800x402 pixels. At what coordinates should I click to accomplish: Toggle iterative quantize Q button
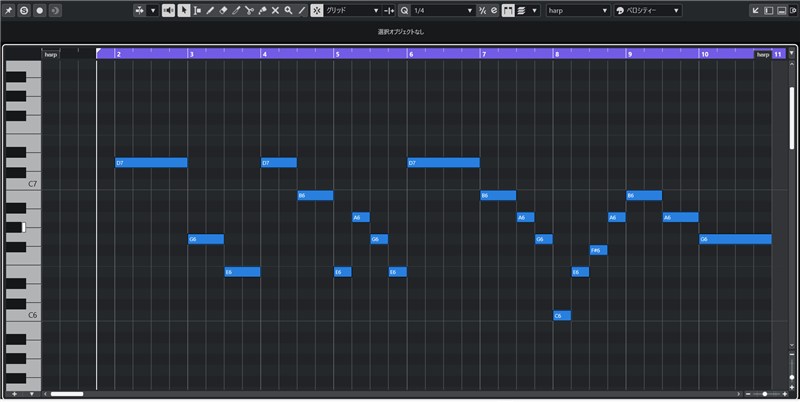pos(405,10)
